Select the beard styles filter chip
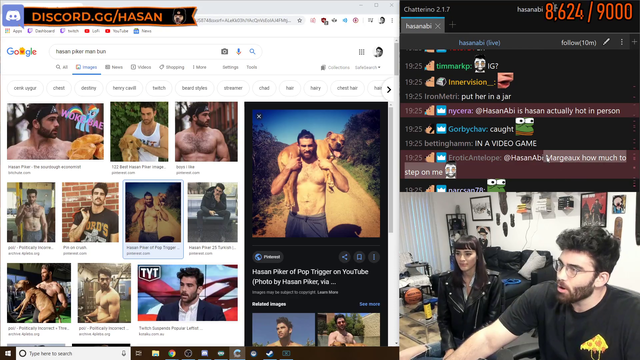Image resolution: width=640 pixels, height=360 pixels. 194,88
